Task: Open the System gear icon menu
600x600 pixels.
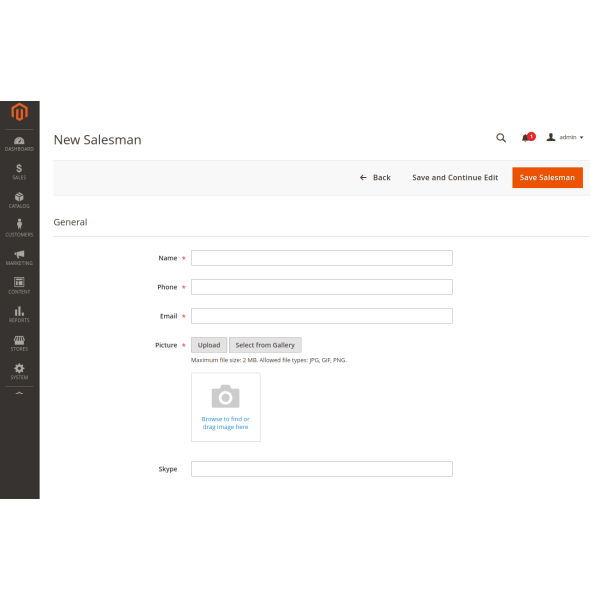Action: pyautogui.click(x=19, y=371)
